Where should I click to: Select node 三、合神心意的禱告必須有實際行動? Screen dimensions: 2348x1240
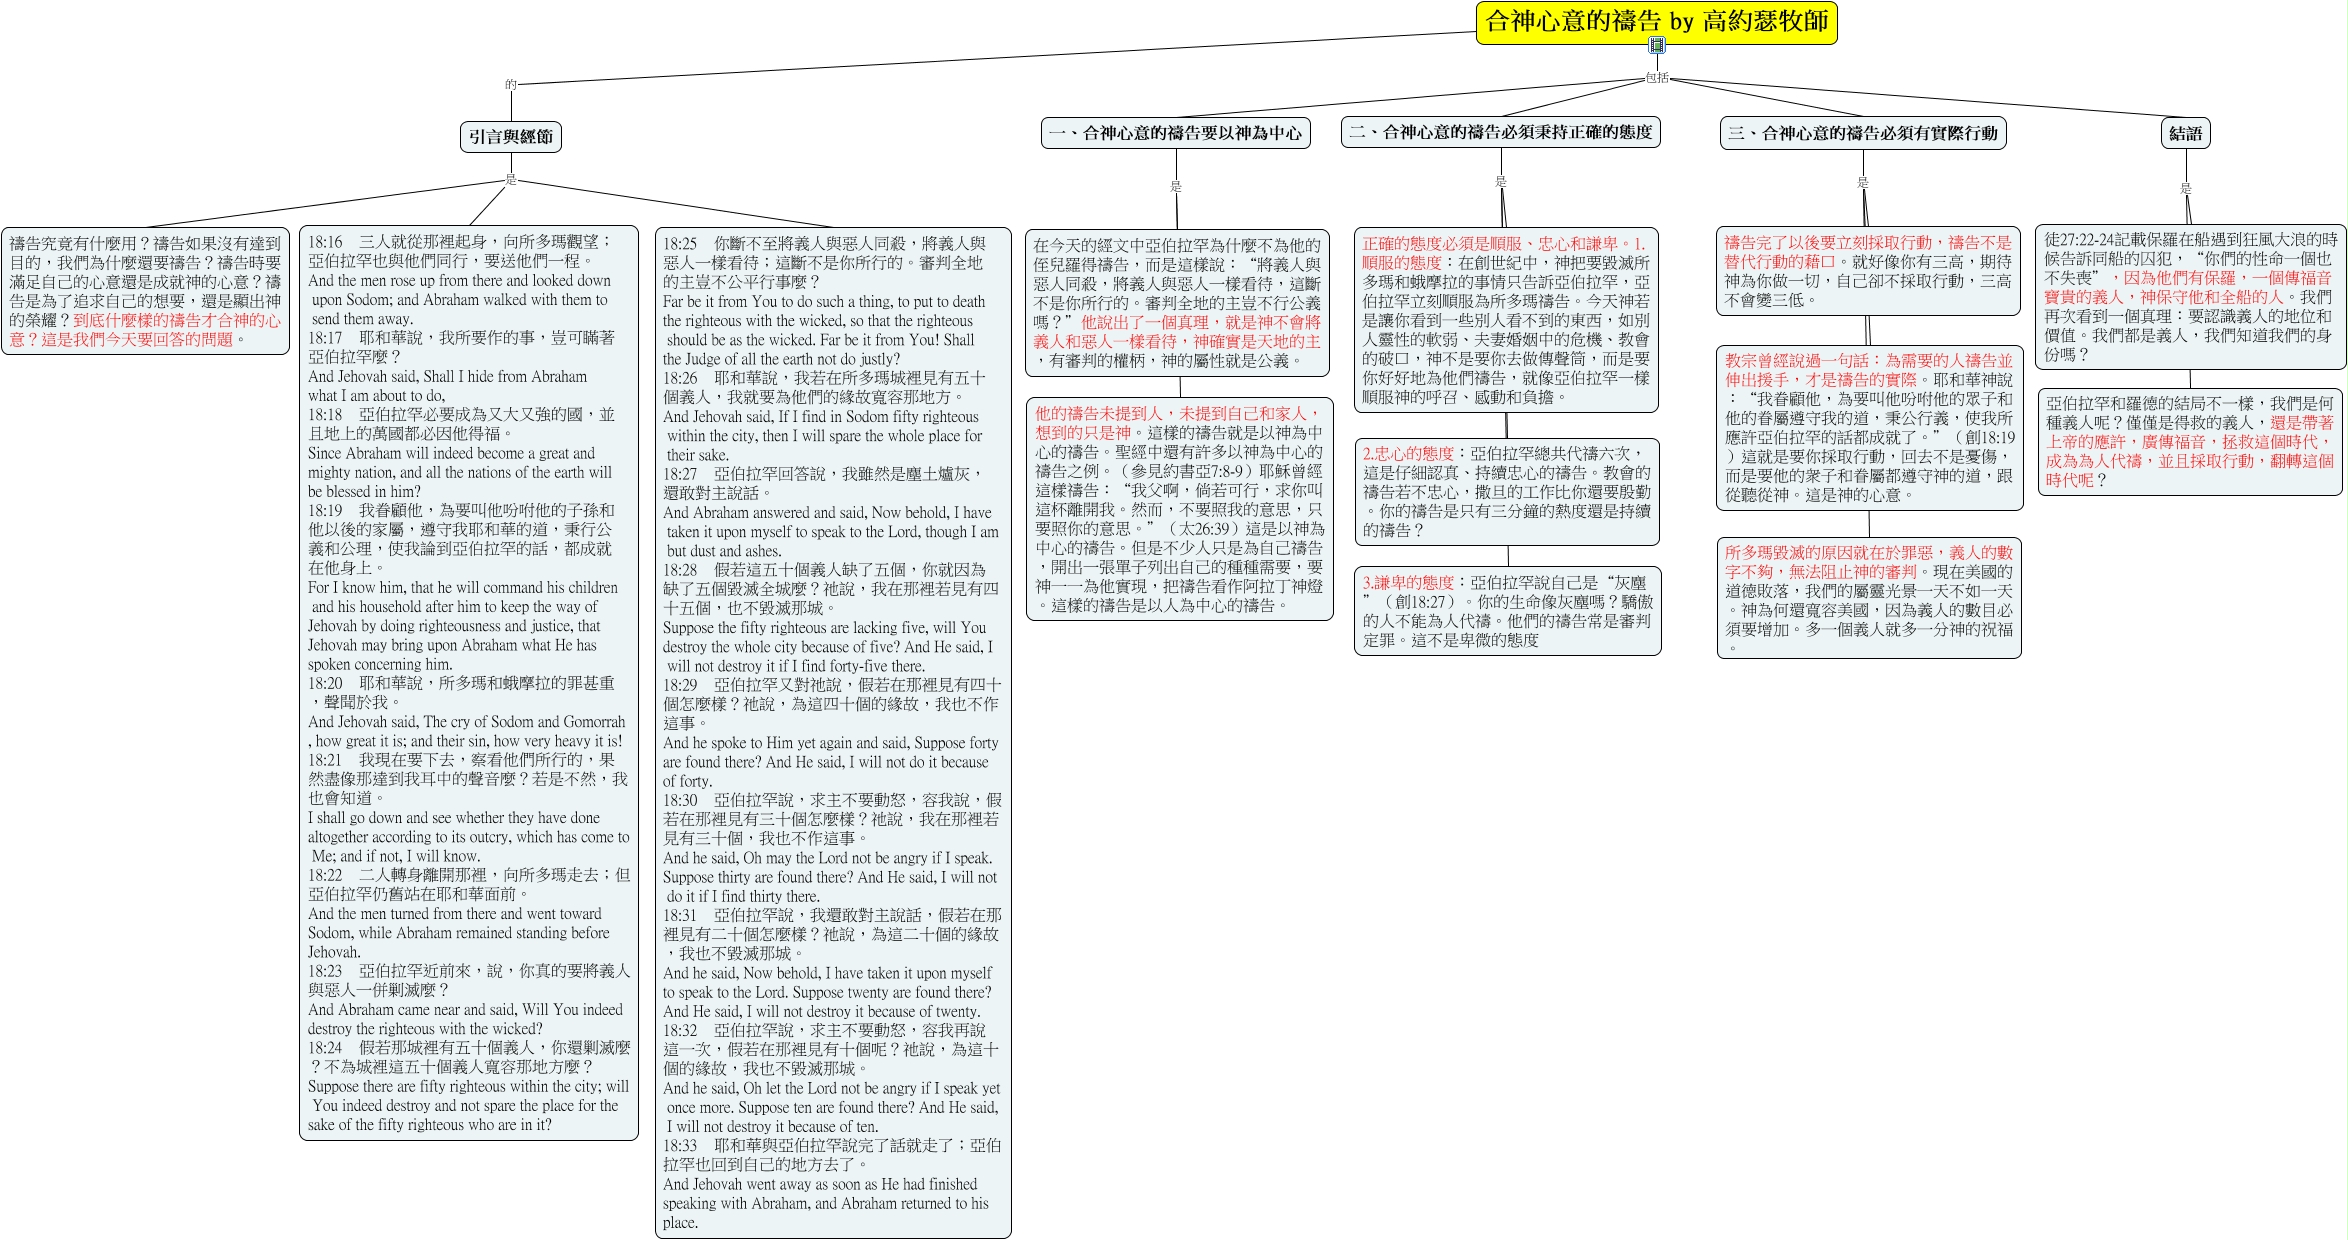(x=1863, y=133)
